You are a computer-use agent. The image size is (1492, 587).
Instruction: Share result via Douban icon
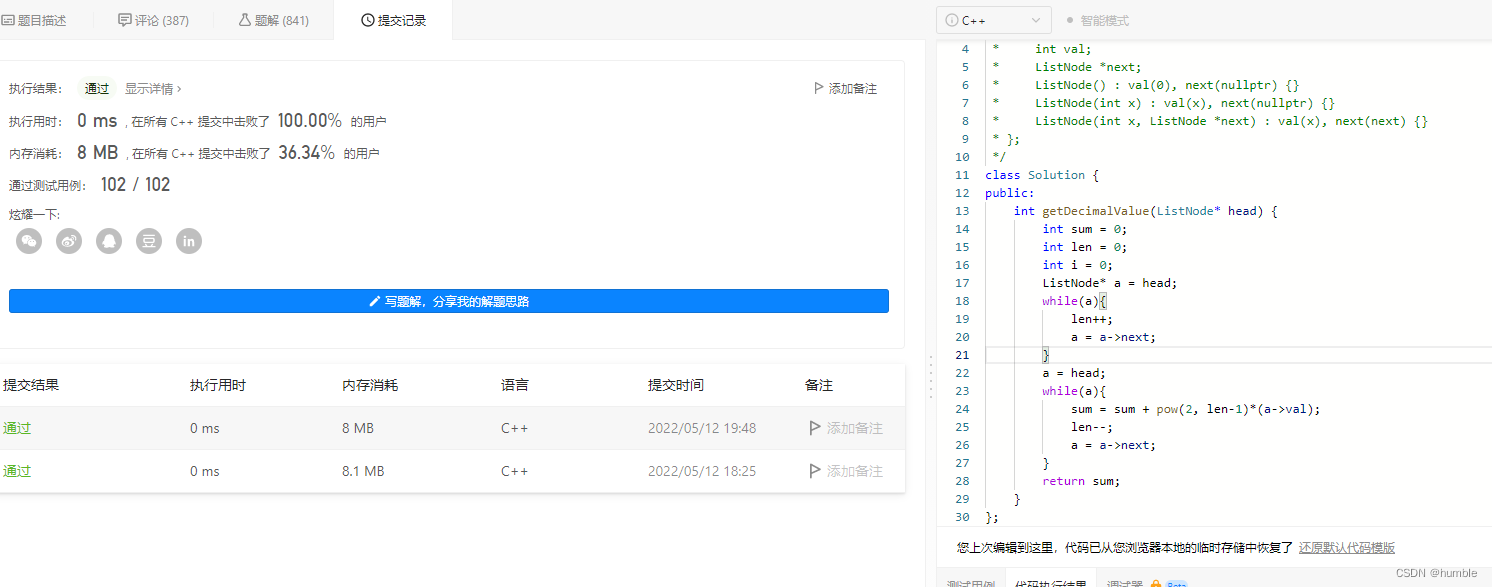point(149,241)
